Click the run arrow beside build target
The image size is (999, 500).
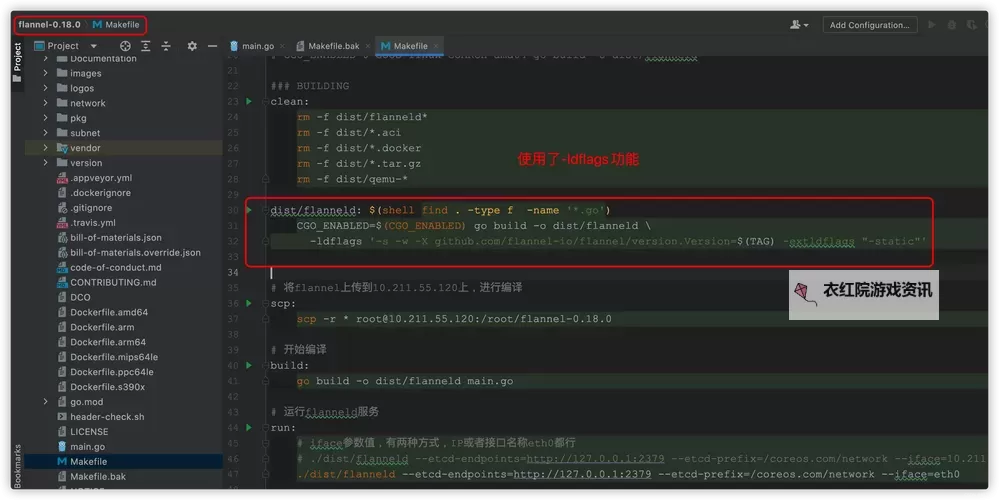(249, 365)
